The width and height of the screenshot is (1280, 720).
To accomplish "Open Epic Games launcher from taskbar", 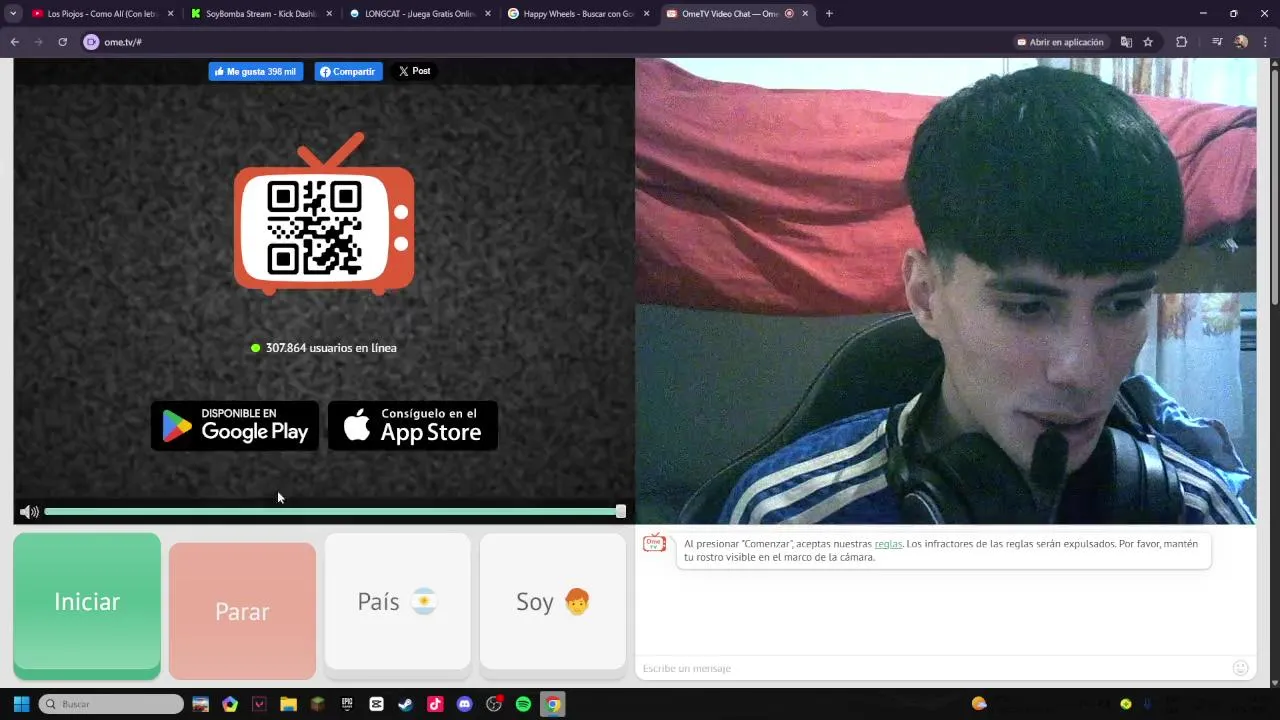I will tap(347, 704).
